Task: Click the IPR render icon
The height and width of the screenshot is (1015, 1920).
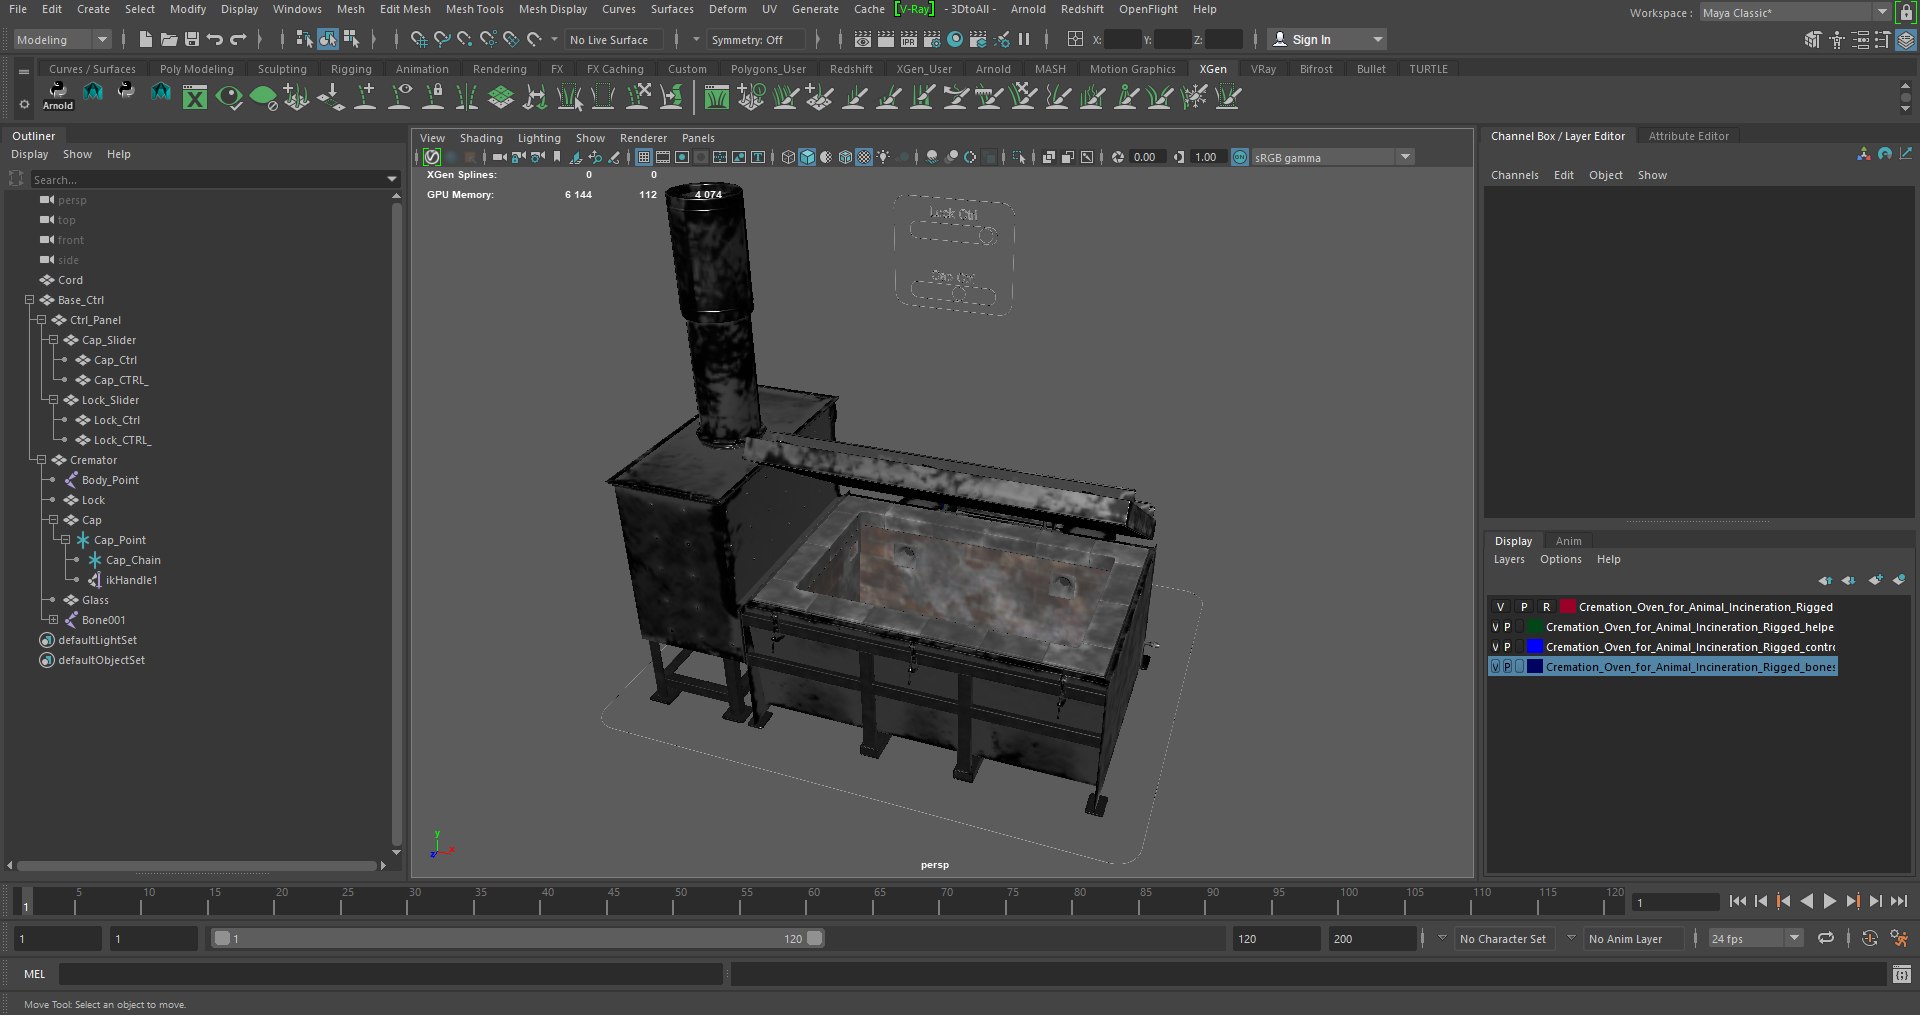Action: [909, 39]
